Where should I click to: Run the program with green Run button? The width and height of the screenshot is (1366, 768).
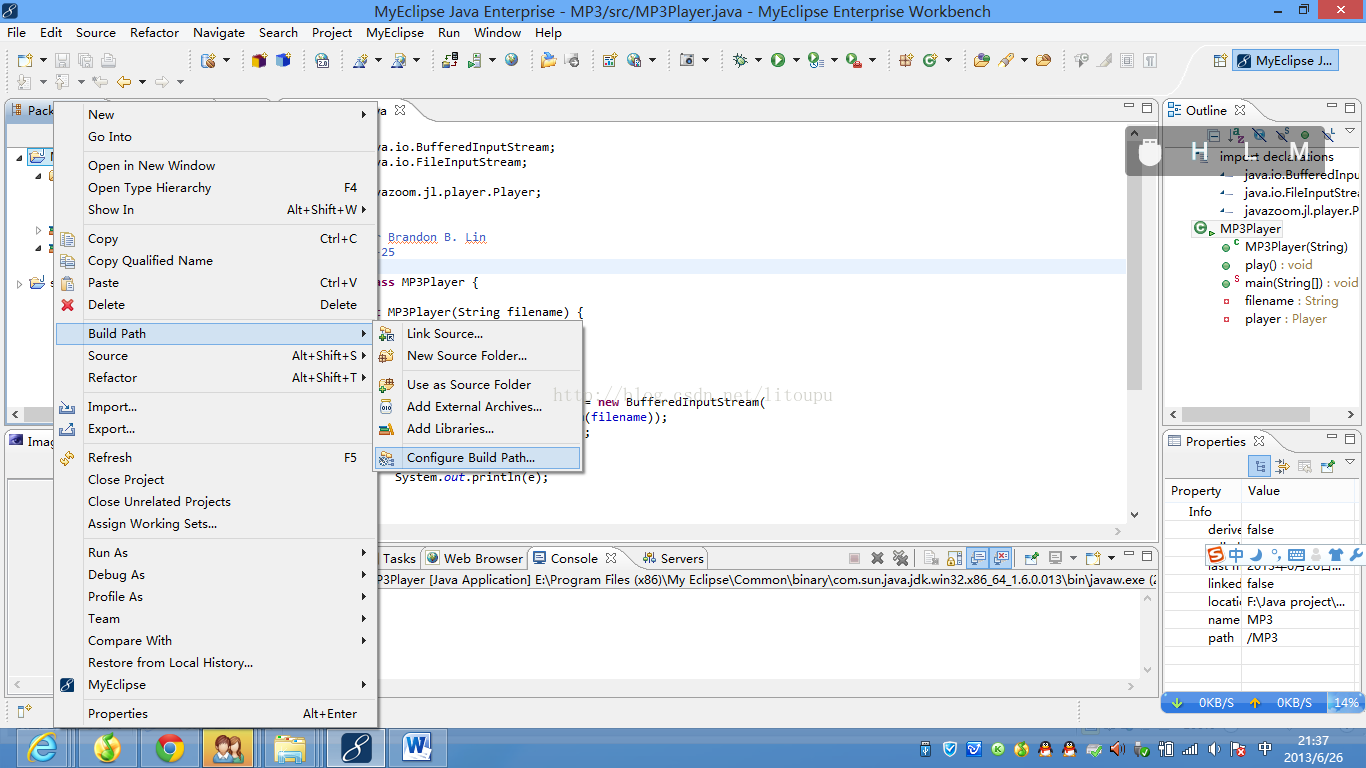pyautogui.click(x=778, y=60)
